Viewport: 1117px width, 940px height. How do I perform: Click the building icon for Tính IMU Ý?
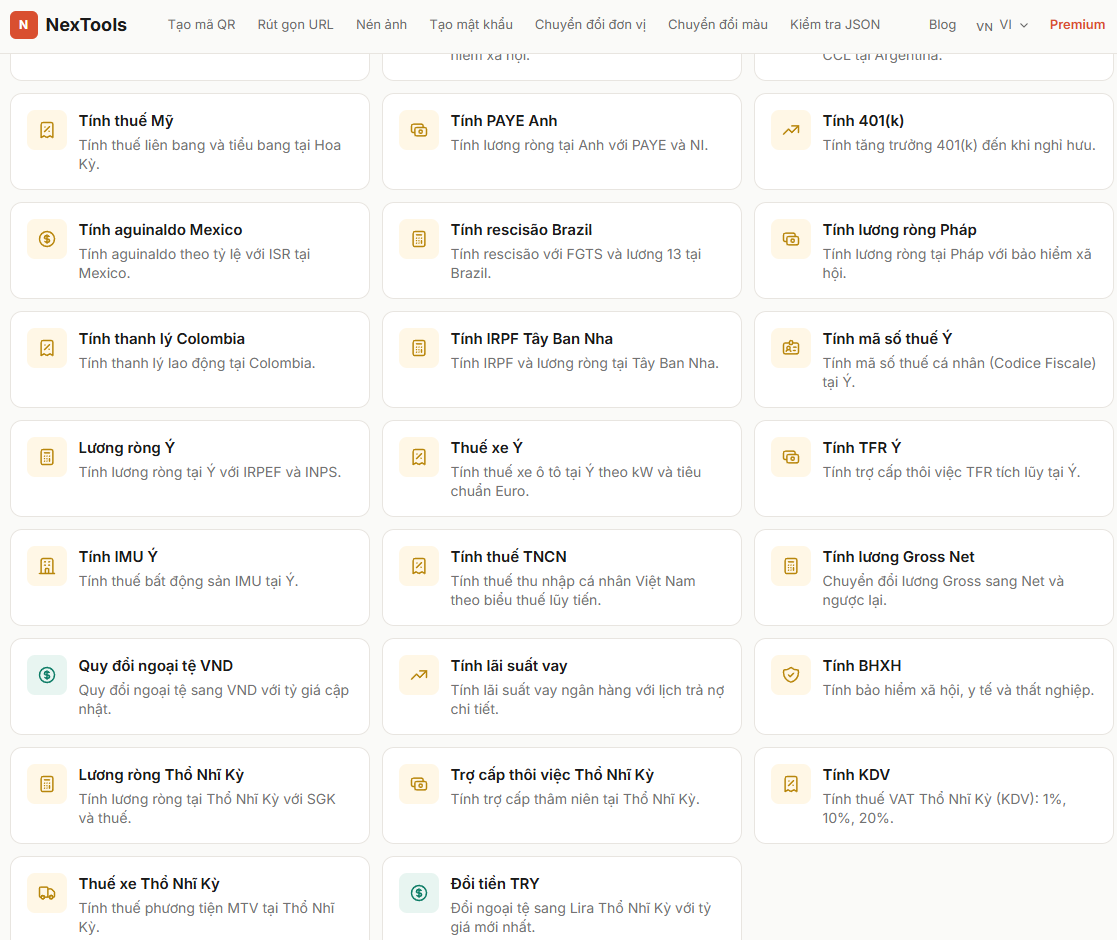[46, 566]
